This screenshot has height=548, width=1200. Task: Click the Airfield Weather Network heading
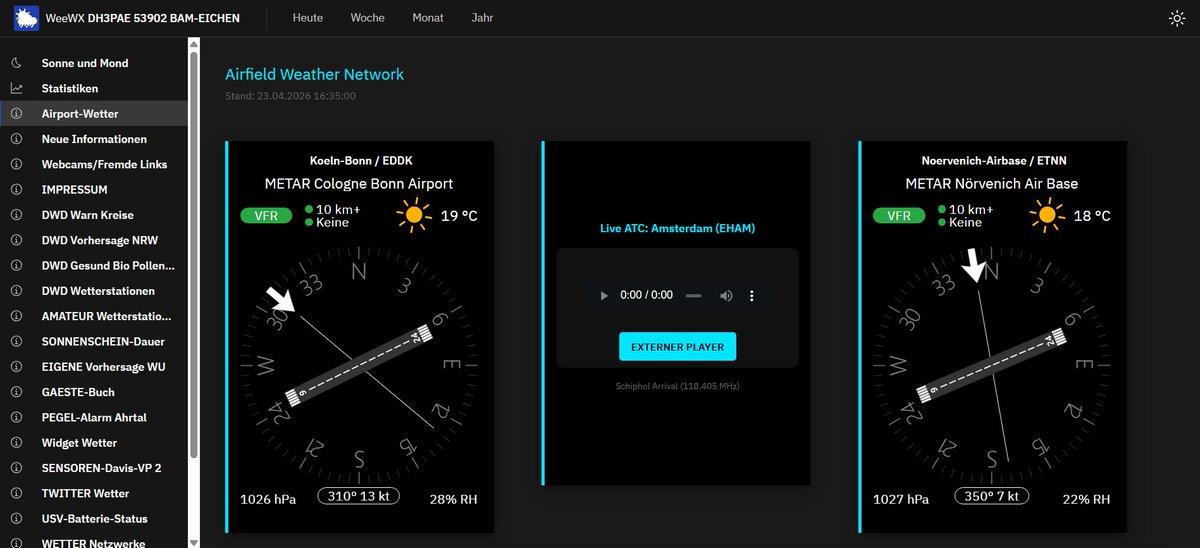[314, 74]
